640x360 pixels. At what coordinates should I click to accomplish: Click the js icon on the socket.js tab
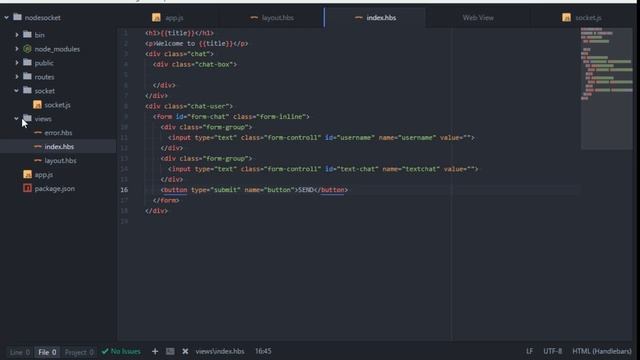(x=567, y=18)
